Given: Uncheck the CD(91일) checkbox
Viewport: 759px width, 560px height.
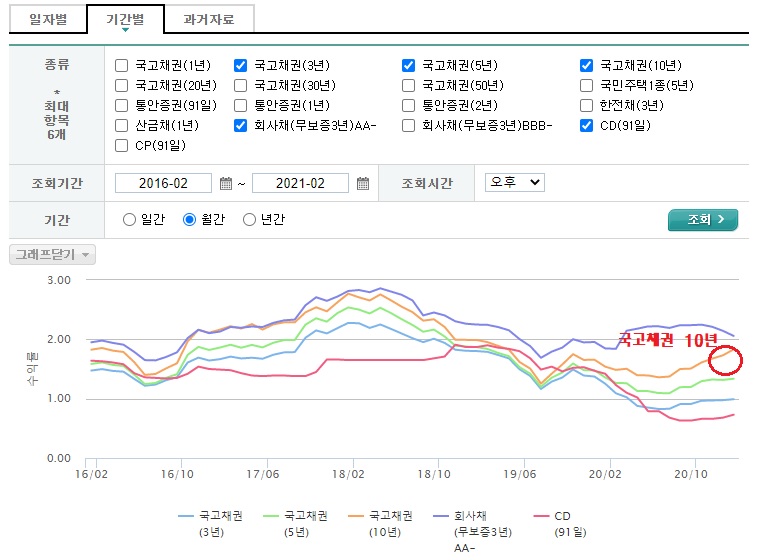Looking at the screenshot, I should coord(588,126).
